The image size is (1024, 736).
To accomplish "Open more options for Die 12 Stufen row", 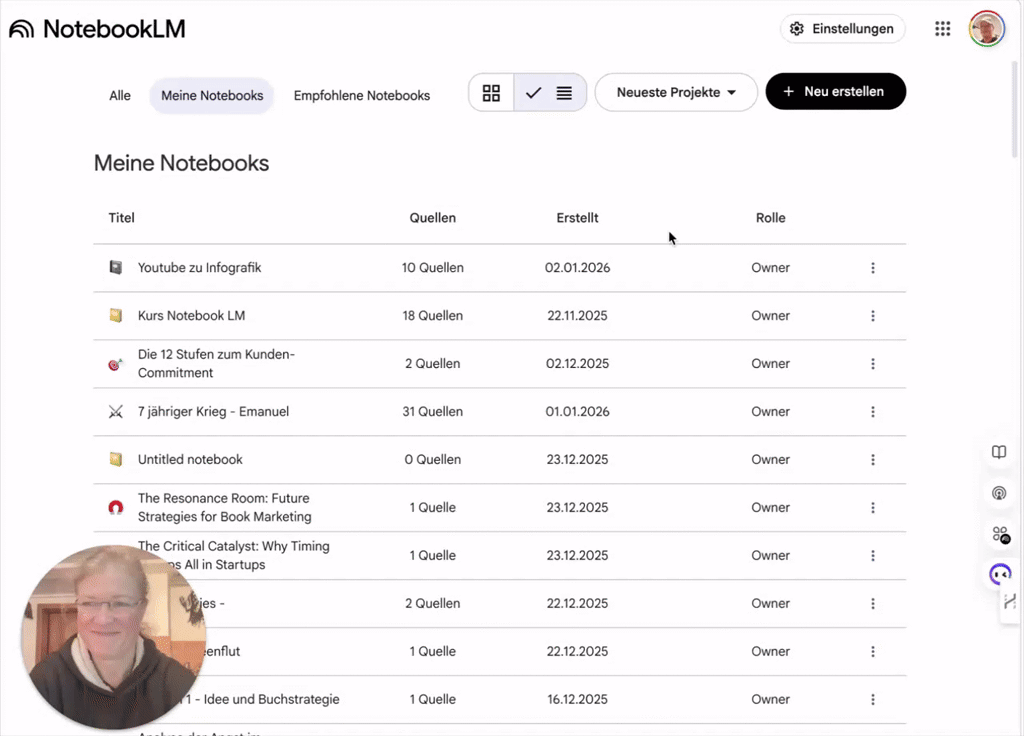I will point(872,364).
